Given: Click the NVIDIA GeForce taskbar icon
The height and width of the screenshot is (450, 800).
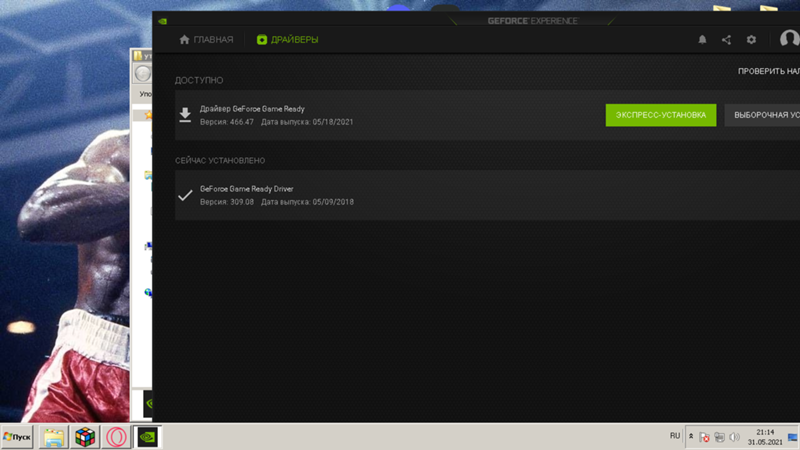Looking at the screenshot, I should tap(147, 437).
